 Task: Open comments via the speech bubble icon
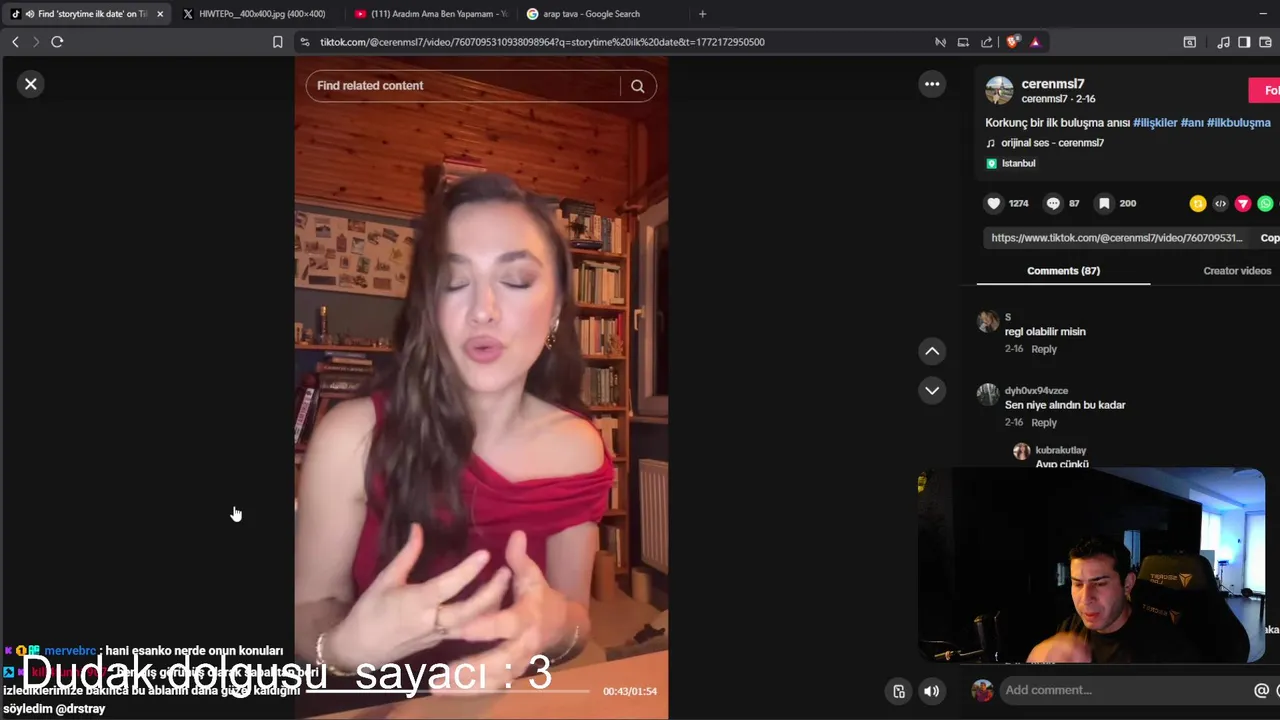(1053, 203)
